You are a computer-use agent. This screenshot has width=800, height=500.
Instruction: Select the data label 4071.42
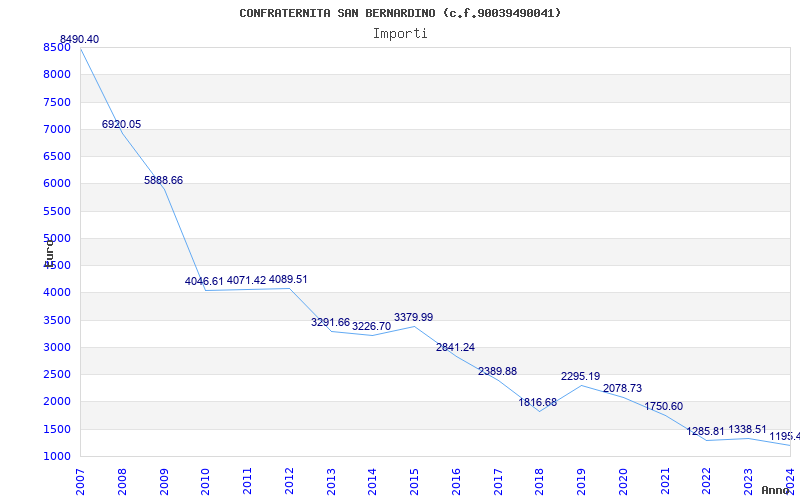coord(246,280)
